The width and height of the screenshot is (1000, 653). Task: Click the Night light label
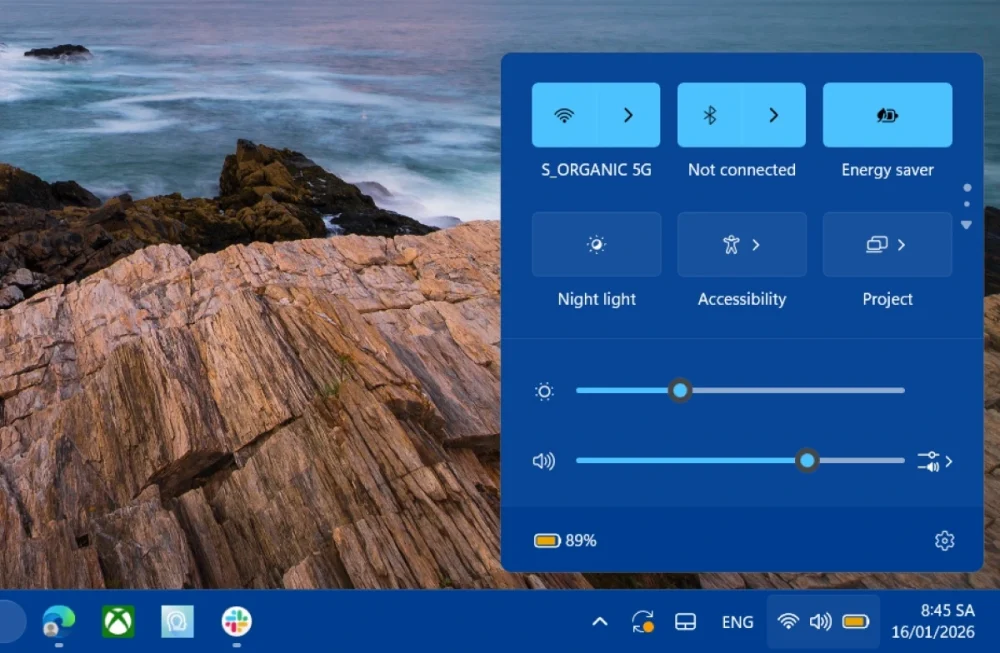pyautogui.click(x=596, y=299)
